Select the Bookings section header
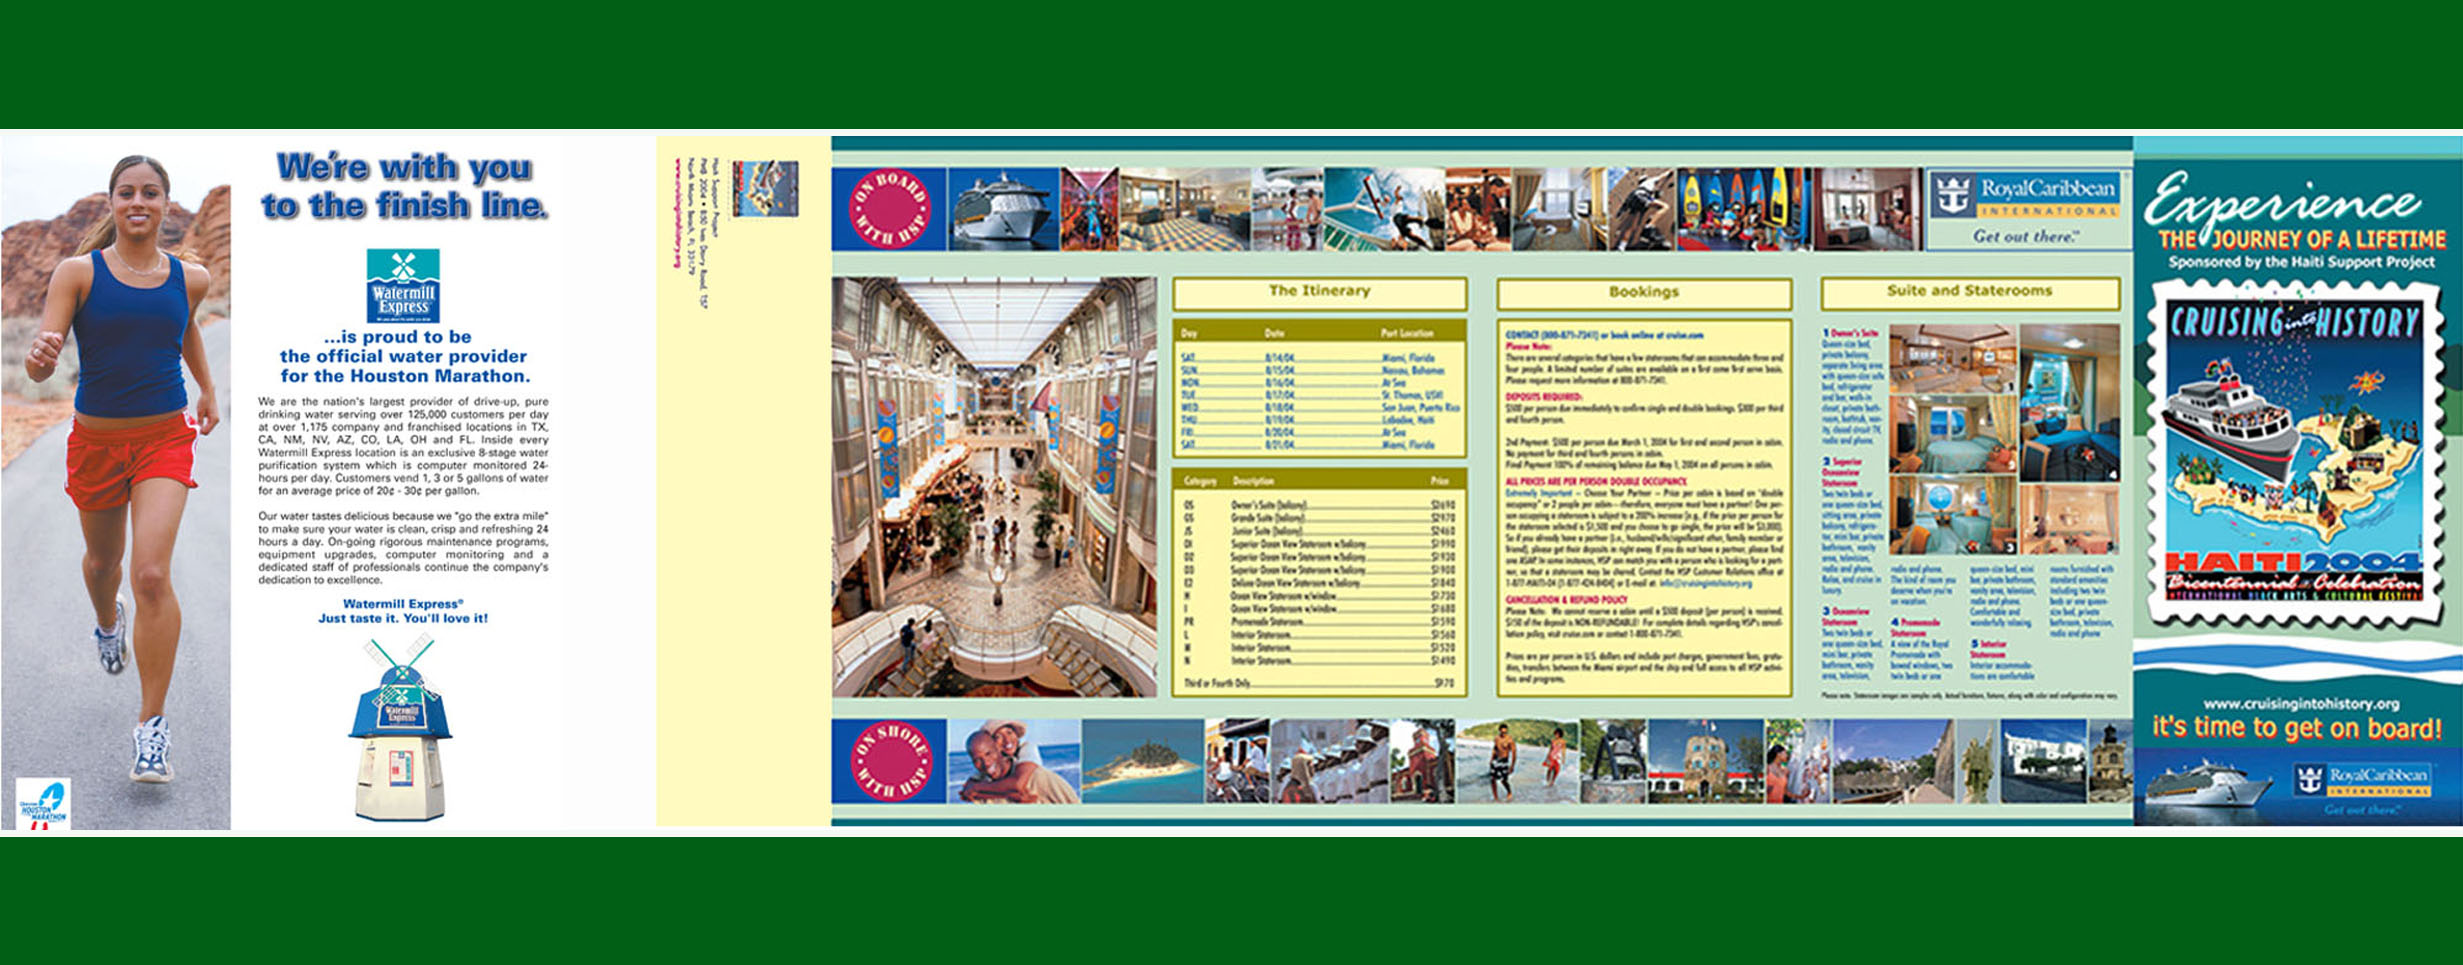Screen dimensions: 2463x965 pos(1643,293)
